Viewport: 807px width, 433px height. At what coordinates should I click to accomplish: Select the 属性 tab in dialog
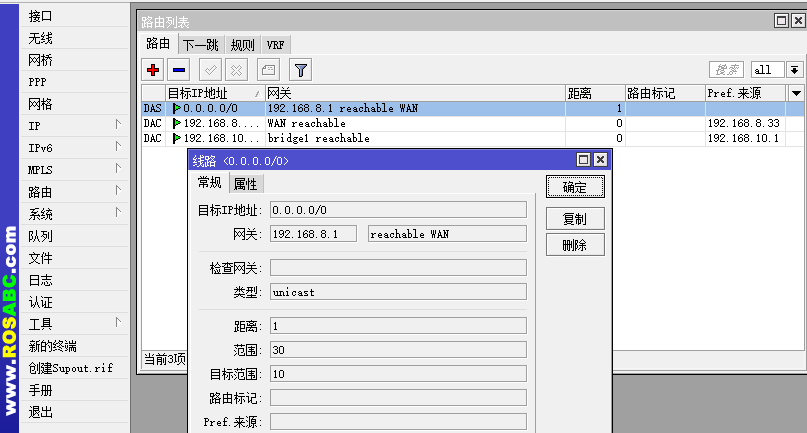pos(245,184)
